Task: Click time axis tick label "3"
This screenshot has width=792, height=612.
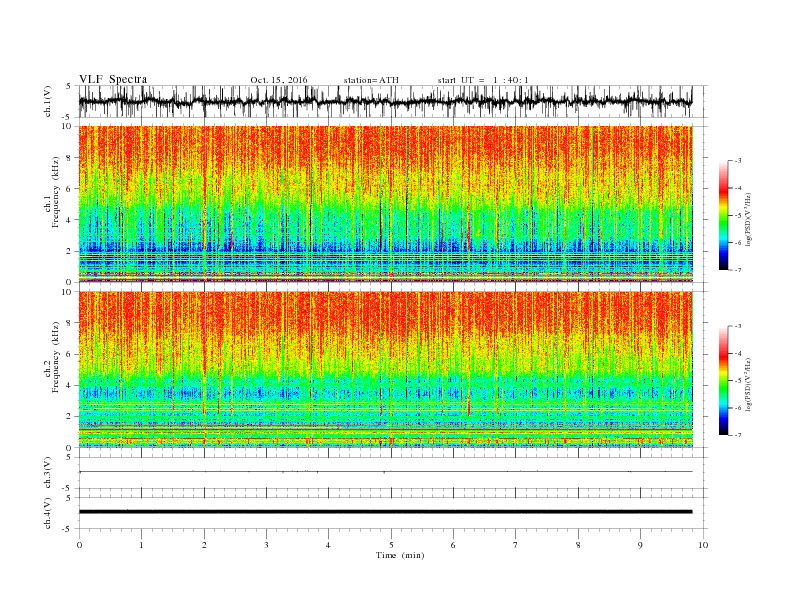Action: (x=266, y=545)
